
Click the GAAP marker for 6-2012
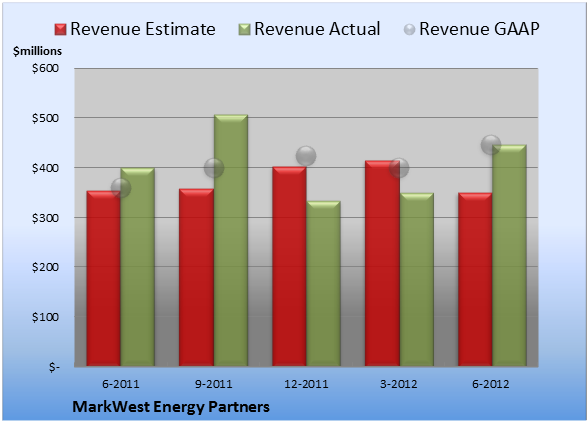[x=491, y=144]
